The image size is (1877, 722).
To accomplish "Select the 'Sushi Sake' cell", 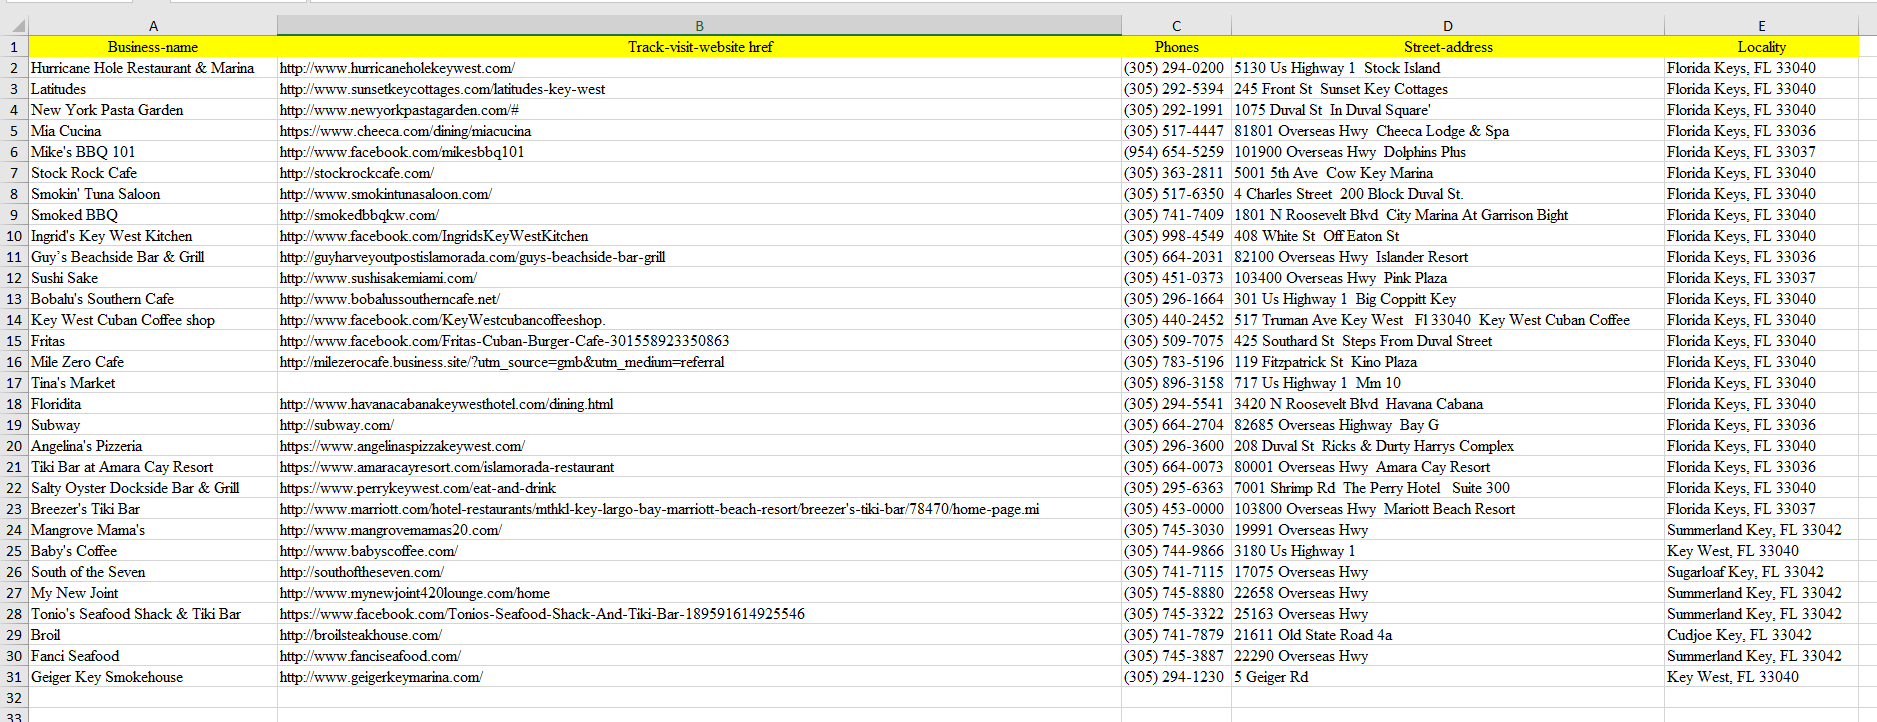I will (x=153, y=278).
